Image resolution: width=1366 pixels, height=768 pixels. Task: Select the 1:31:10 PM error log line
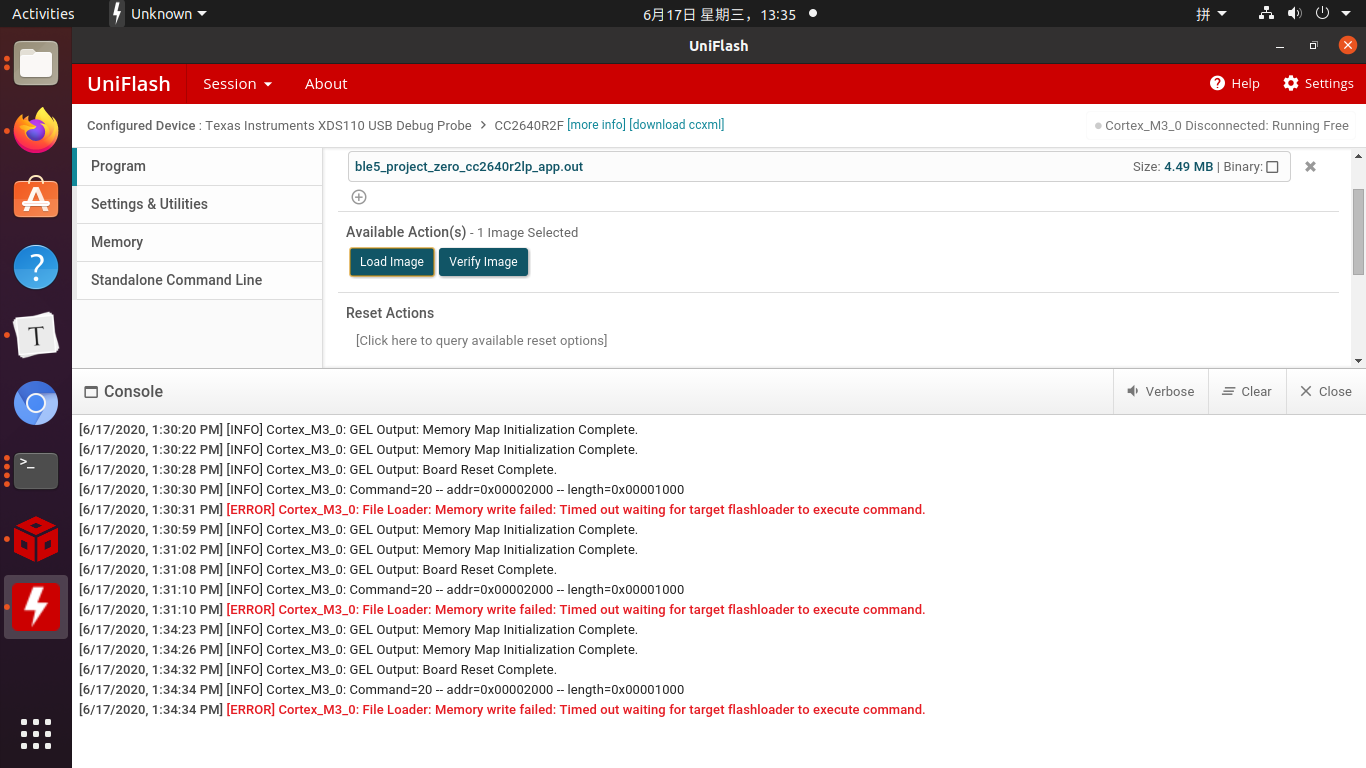point(502,610)
